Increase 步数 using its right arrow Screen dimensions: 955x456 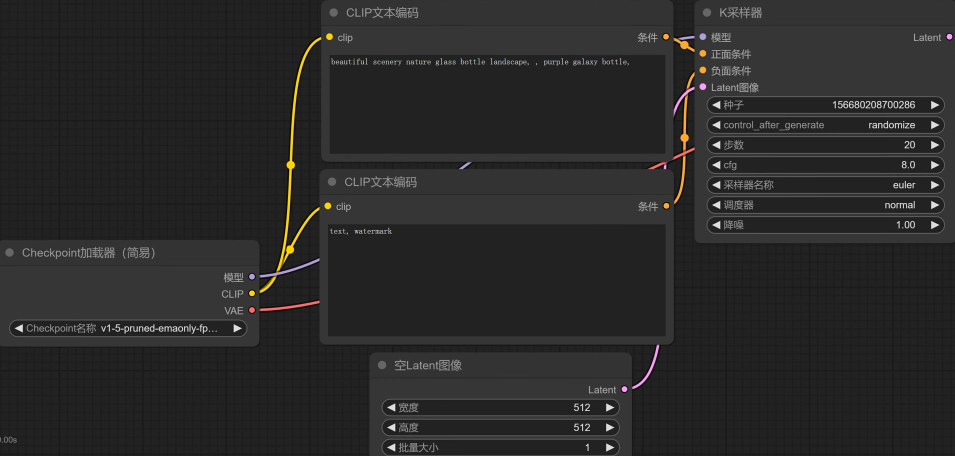(934, 145)
